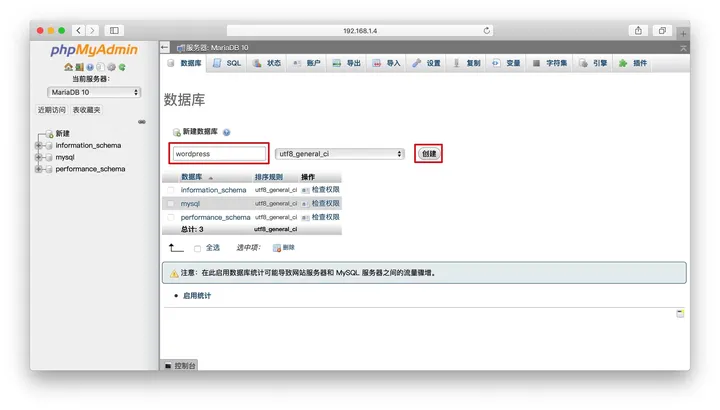The width and height of the screenshot is (720, 410).
Task: Expand the performance_schema tree node
Action: coord(39,169)
